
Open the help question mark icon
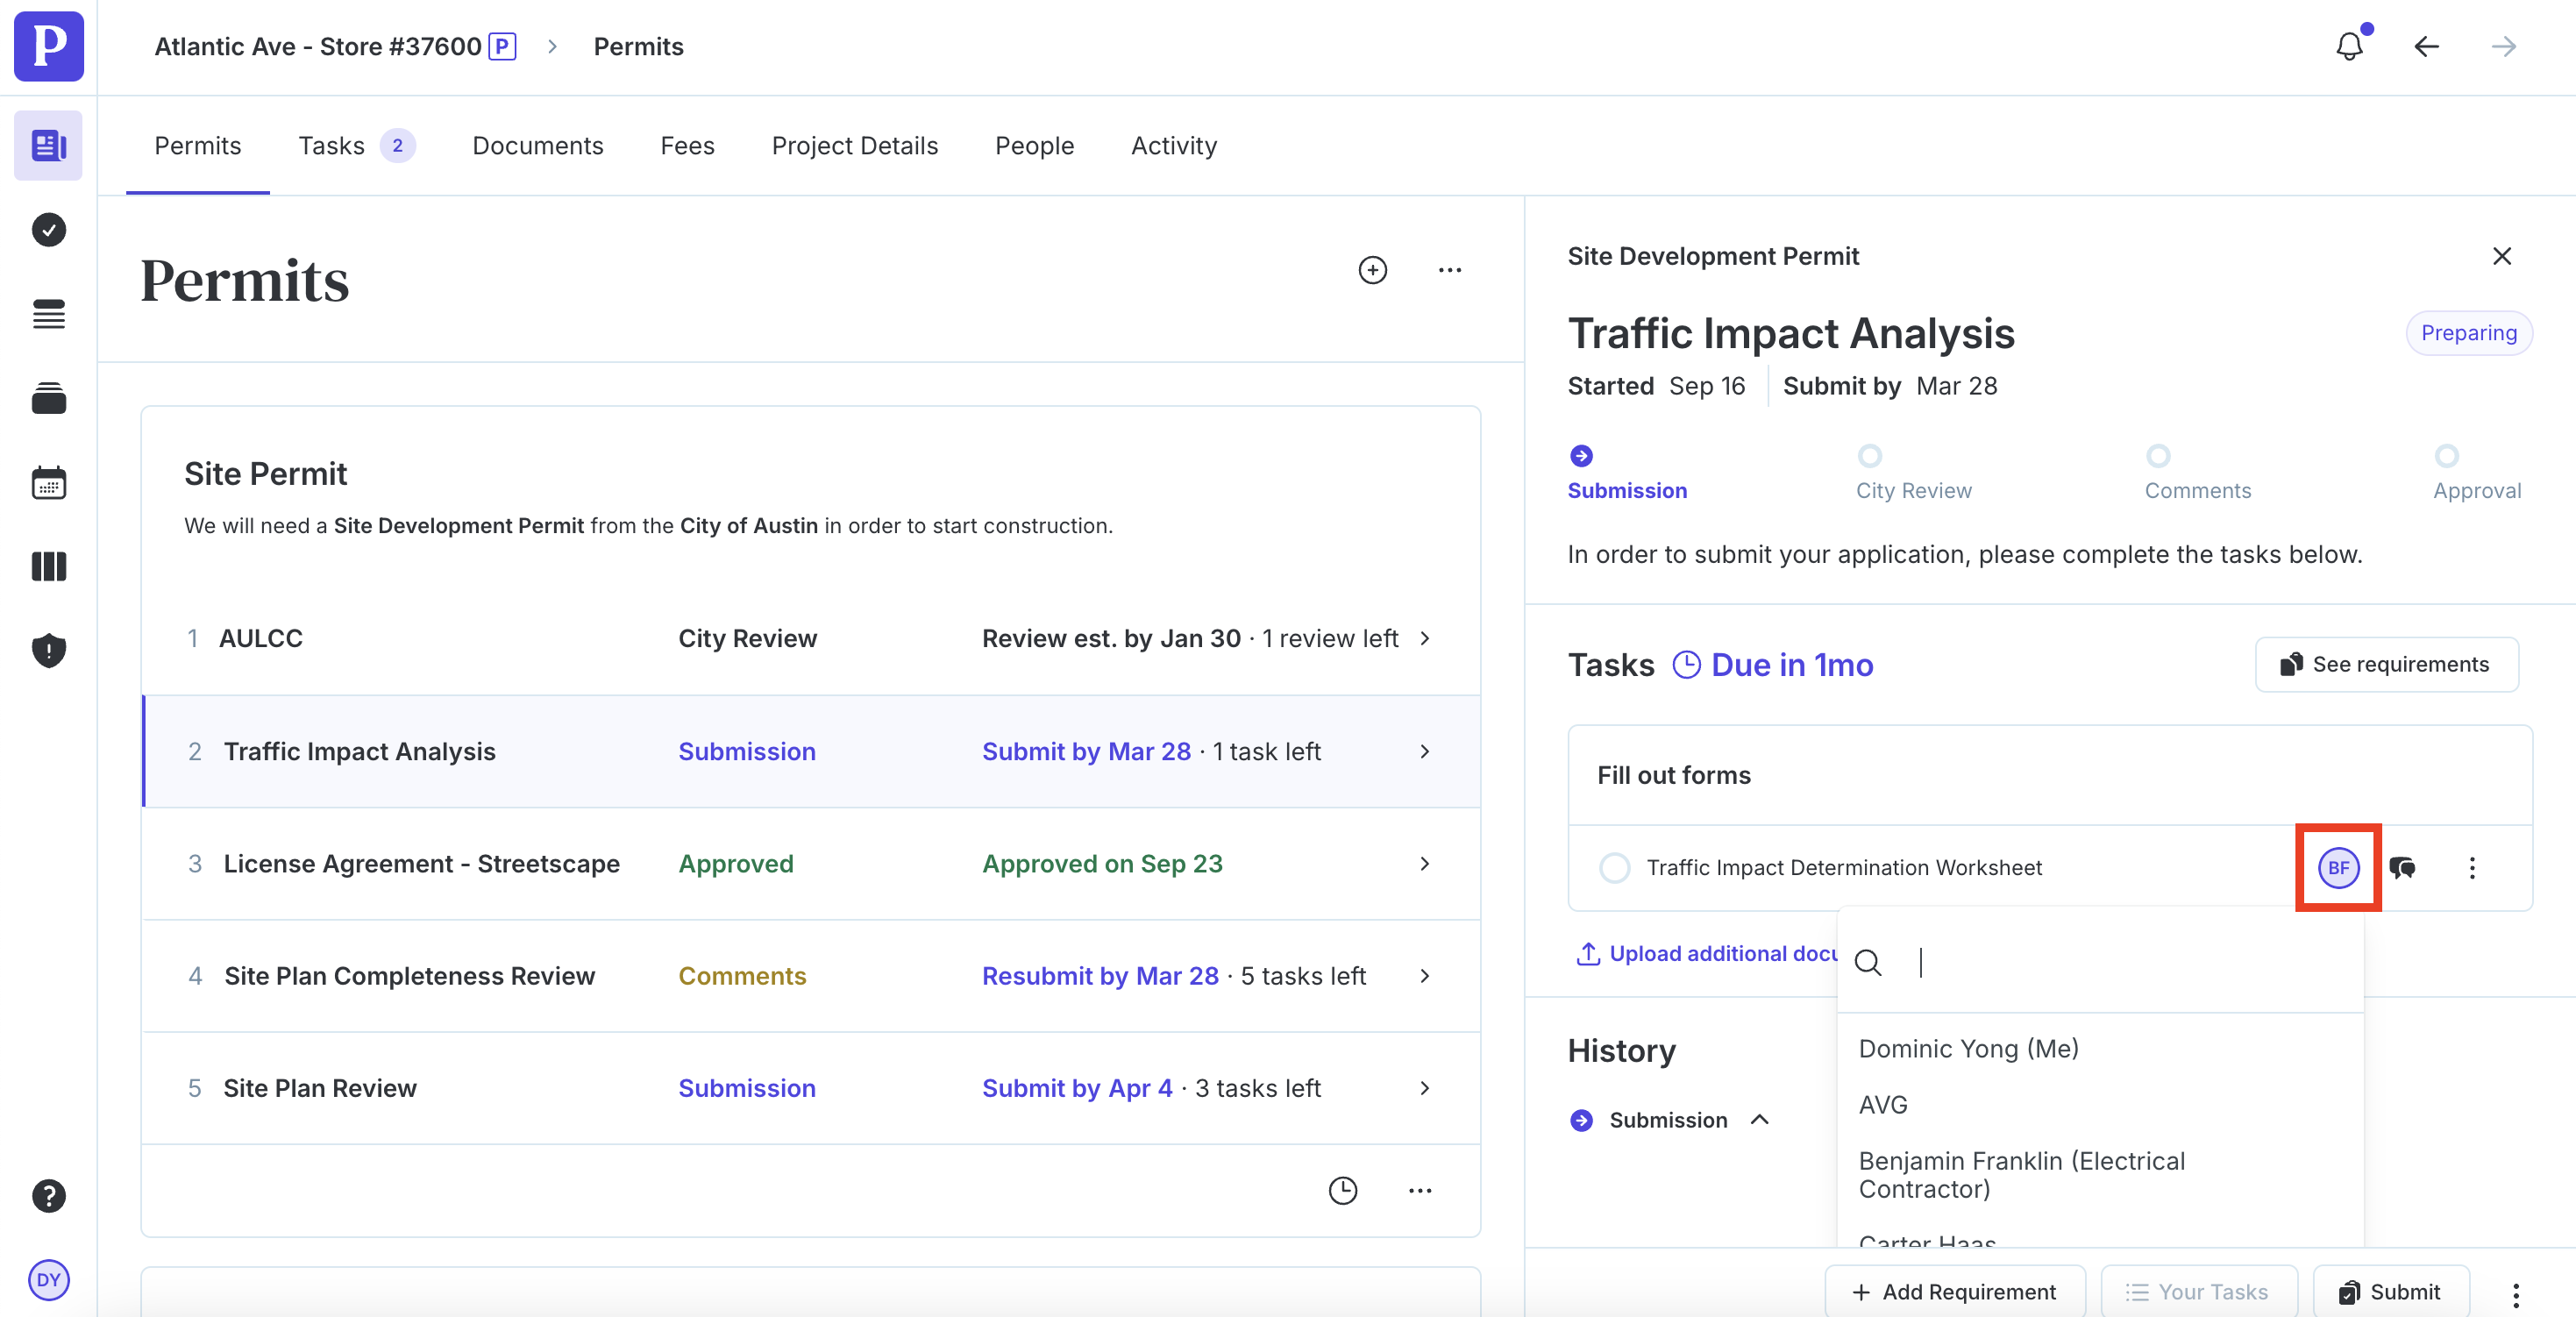pos(48,1195)
